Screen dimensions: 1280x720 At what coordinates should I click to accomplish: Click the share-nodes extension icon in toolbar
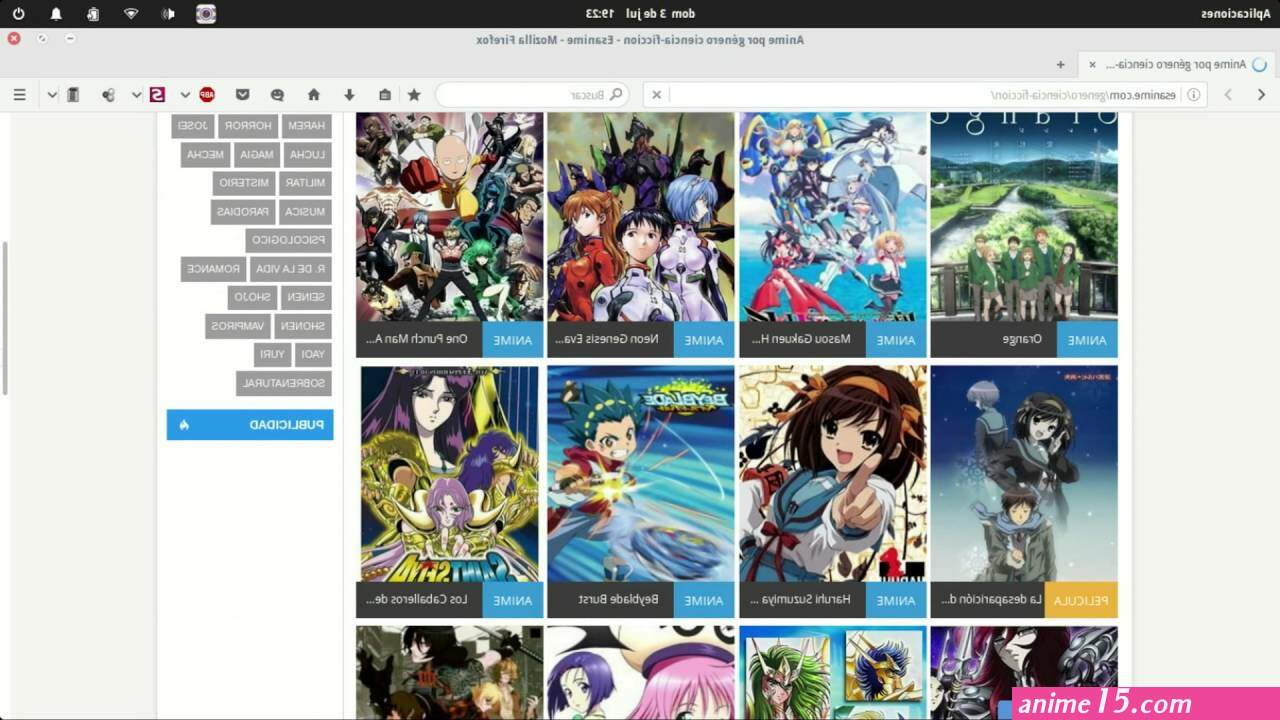(108, 95)
